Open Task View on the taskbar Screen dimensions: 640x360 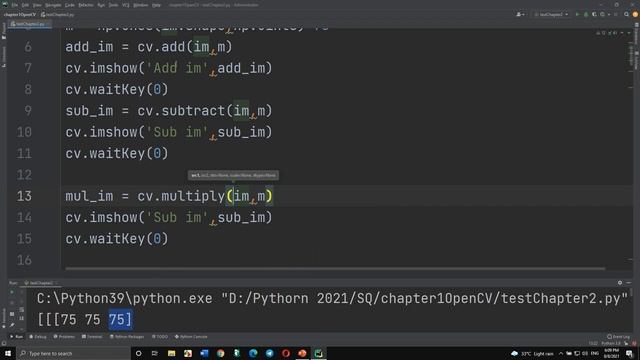click(155, 353)
